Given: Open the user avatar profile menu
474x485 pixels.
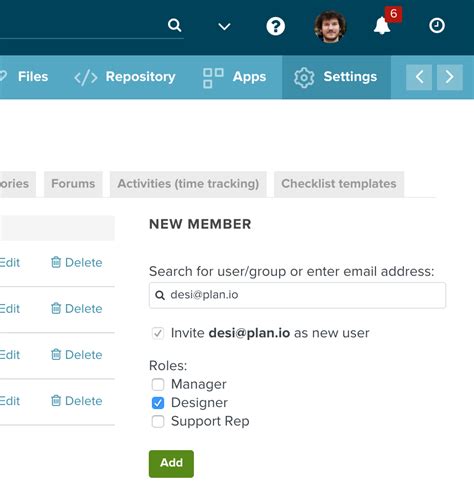Looking at the screenshot, I should click(330, 26).
